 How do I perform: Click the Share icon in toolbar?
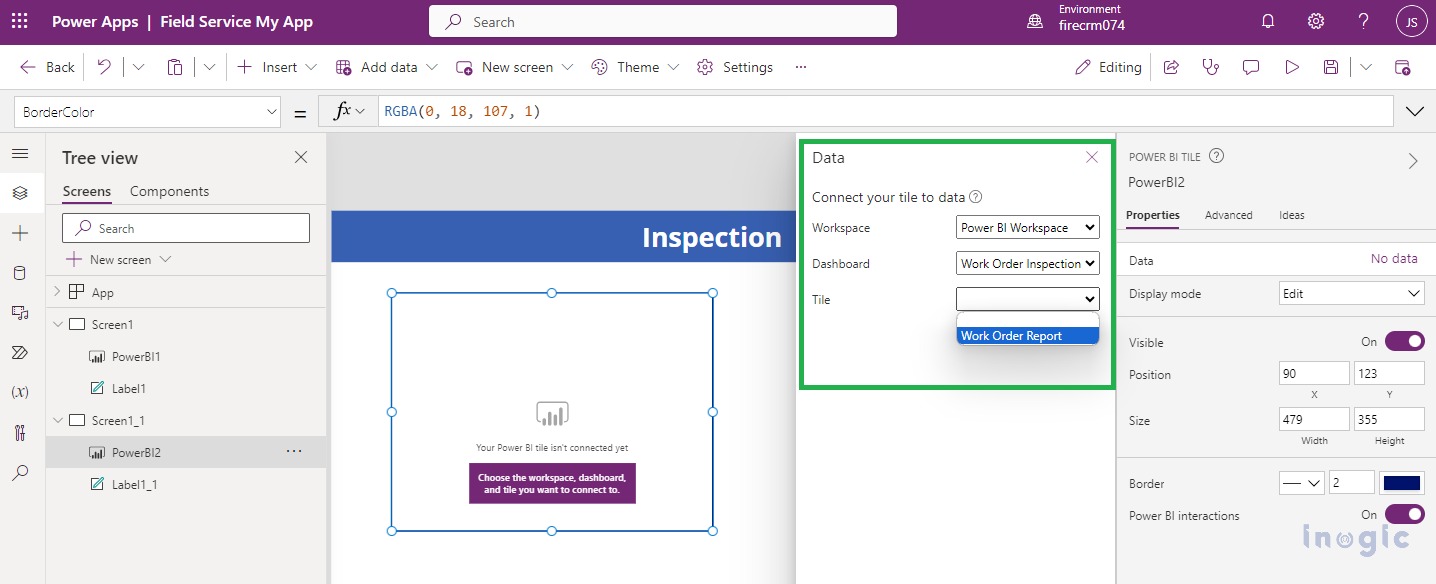[1171, 67]
